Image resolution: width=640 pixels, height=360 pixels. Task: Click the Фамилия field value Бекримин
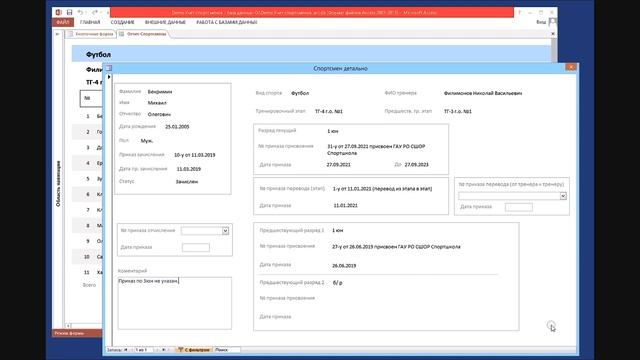160,92
